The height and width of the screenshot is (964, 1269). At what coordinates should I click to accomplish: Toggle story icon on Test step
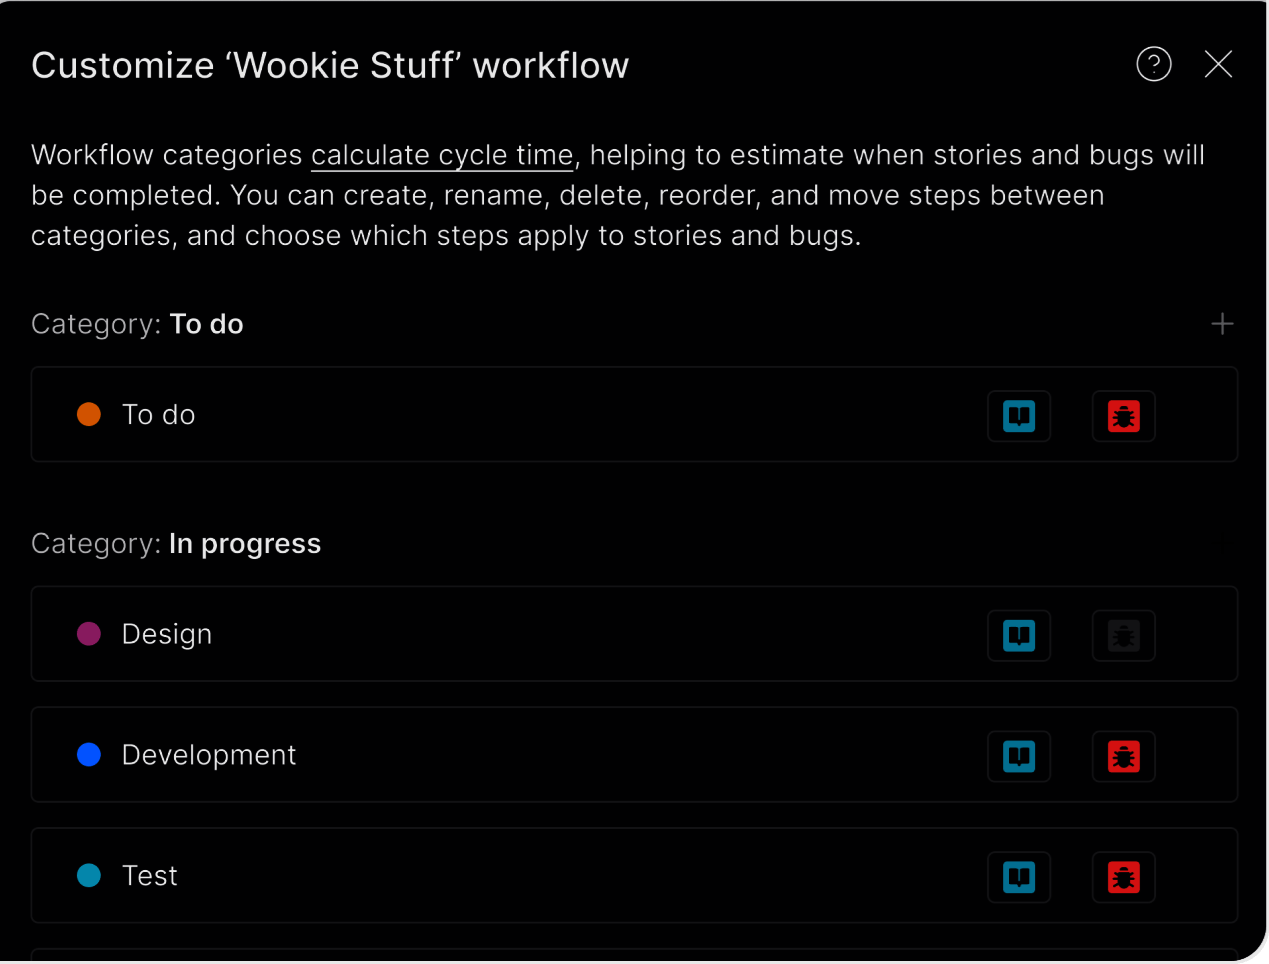[x=1019, y=878]
